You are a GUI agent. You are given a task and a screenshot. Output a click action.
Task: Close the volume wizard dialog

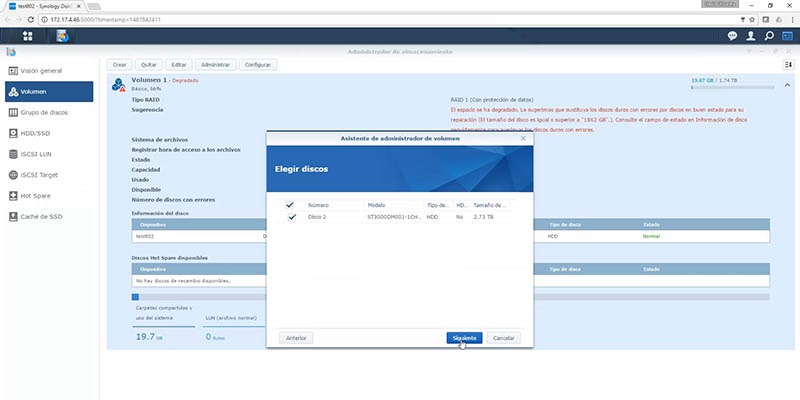[523, 138]
